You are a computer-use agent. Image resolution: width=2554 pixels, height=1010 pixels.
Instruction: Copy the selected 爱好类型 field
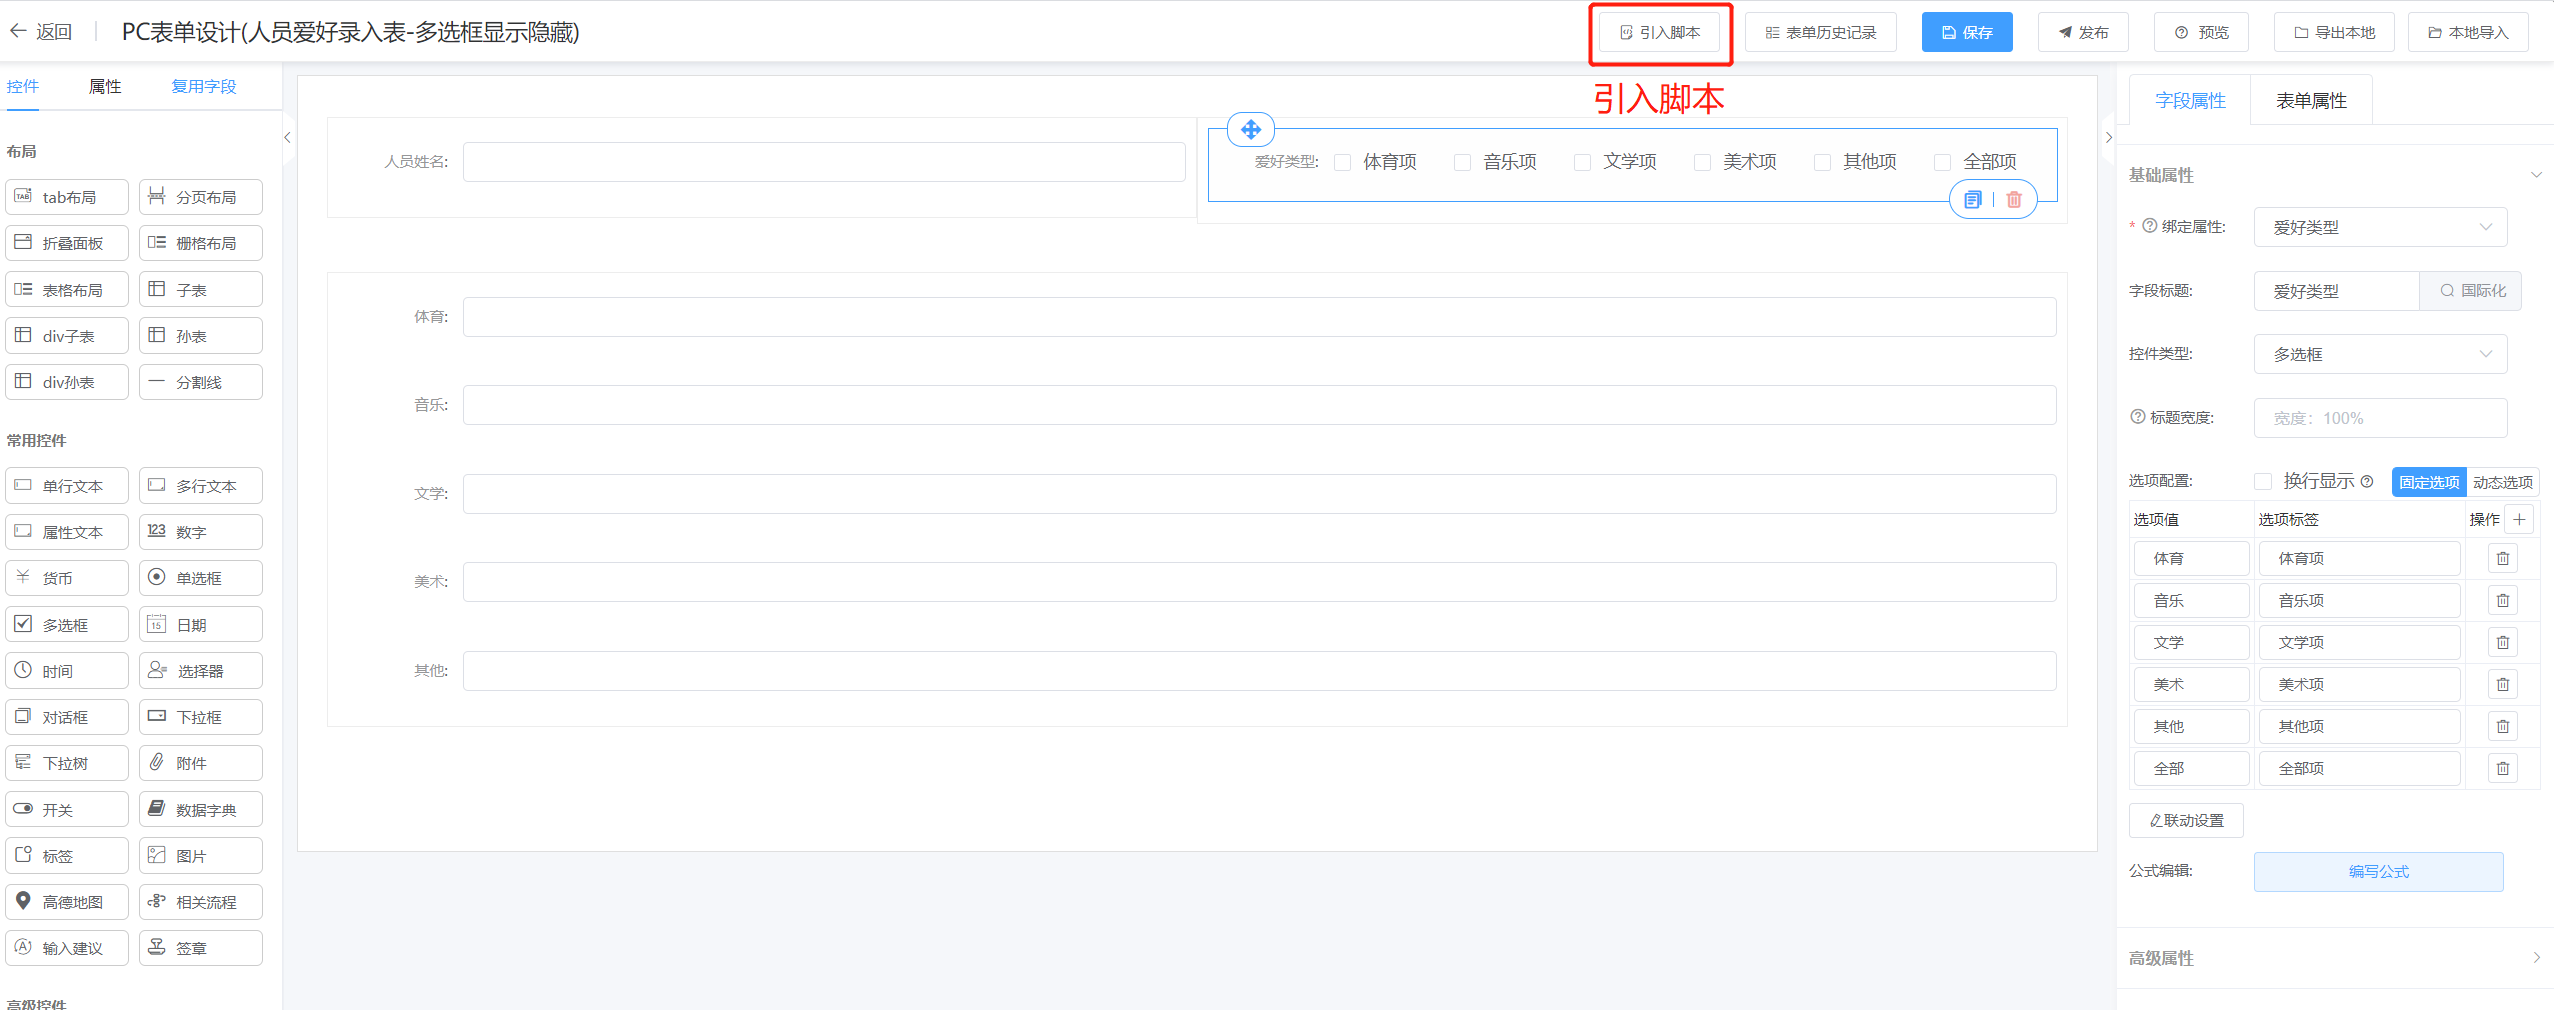(x=1972, y=200)
